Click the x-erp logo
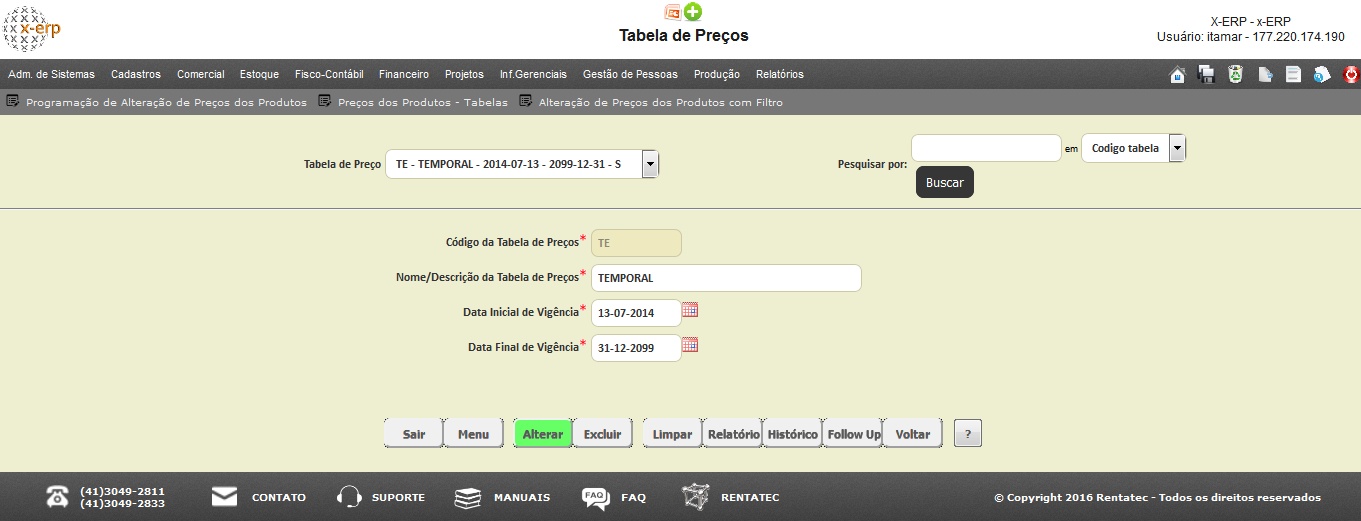Viewport: 1361px width, 521px height. pyautogui.click(x=32, y=29)
